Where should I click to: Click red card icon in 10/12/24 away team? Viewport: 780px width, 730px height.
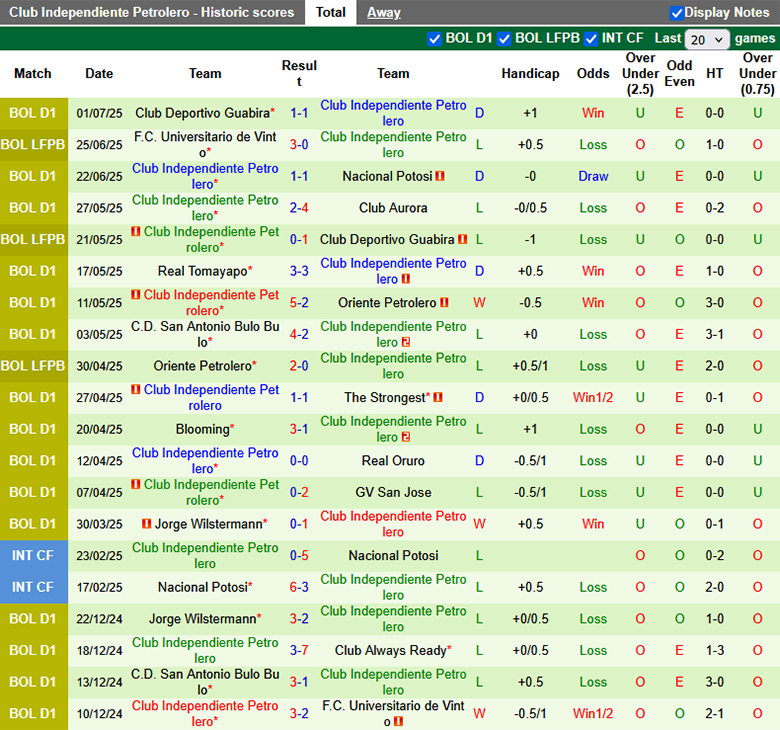(398, 721)
